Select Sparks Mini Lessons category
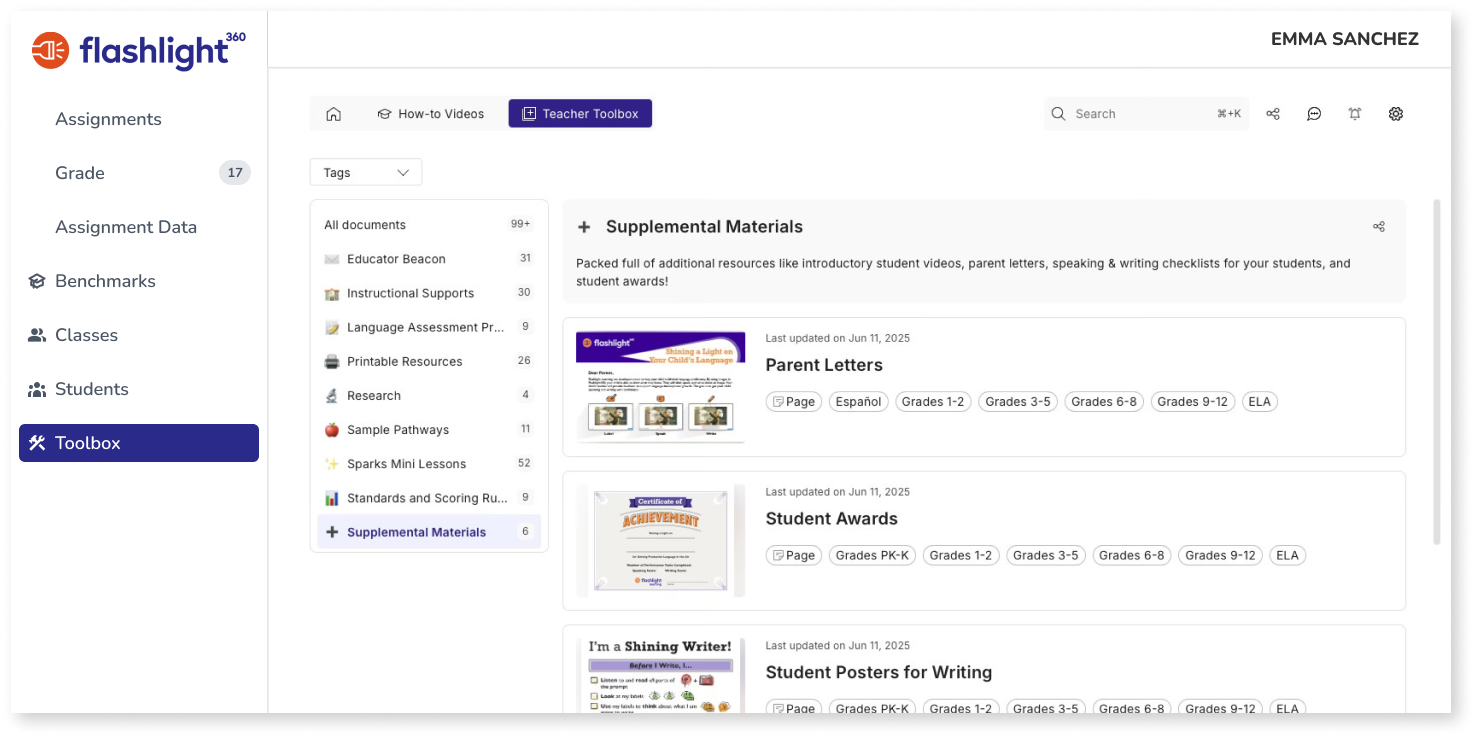1476x738 pixels. pos(429,464)
